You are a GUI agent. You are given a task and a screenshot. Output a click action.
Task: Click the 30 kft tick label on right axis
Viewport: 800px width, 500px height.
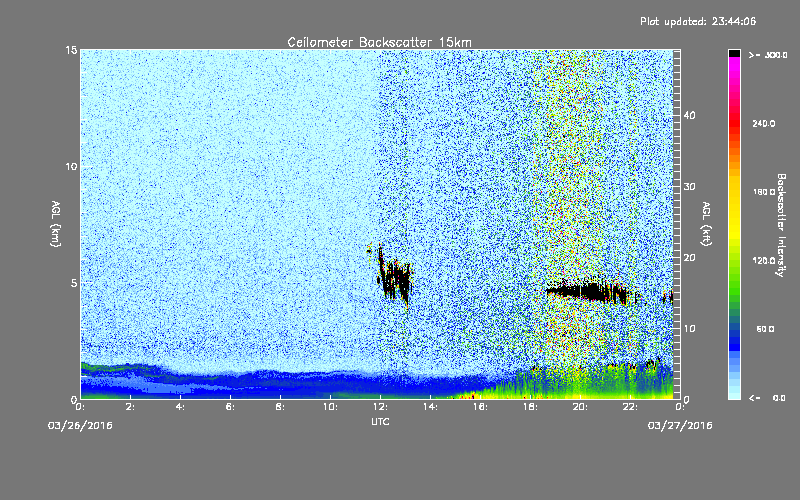[x=689, y=187]
